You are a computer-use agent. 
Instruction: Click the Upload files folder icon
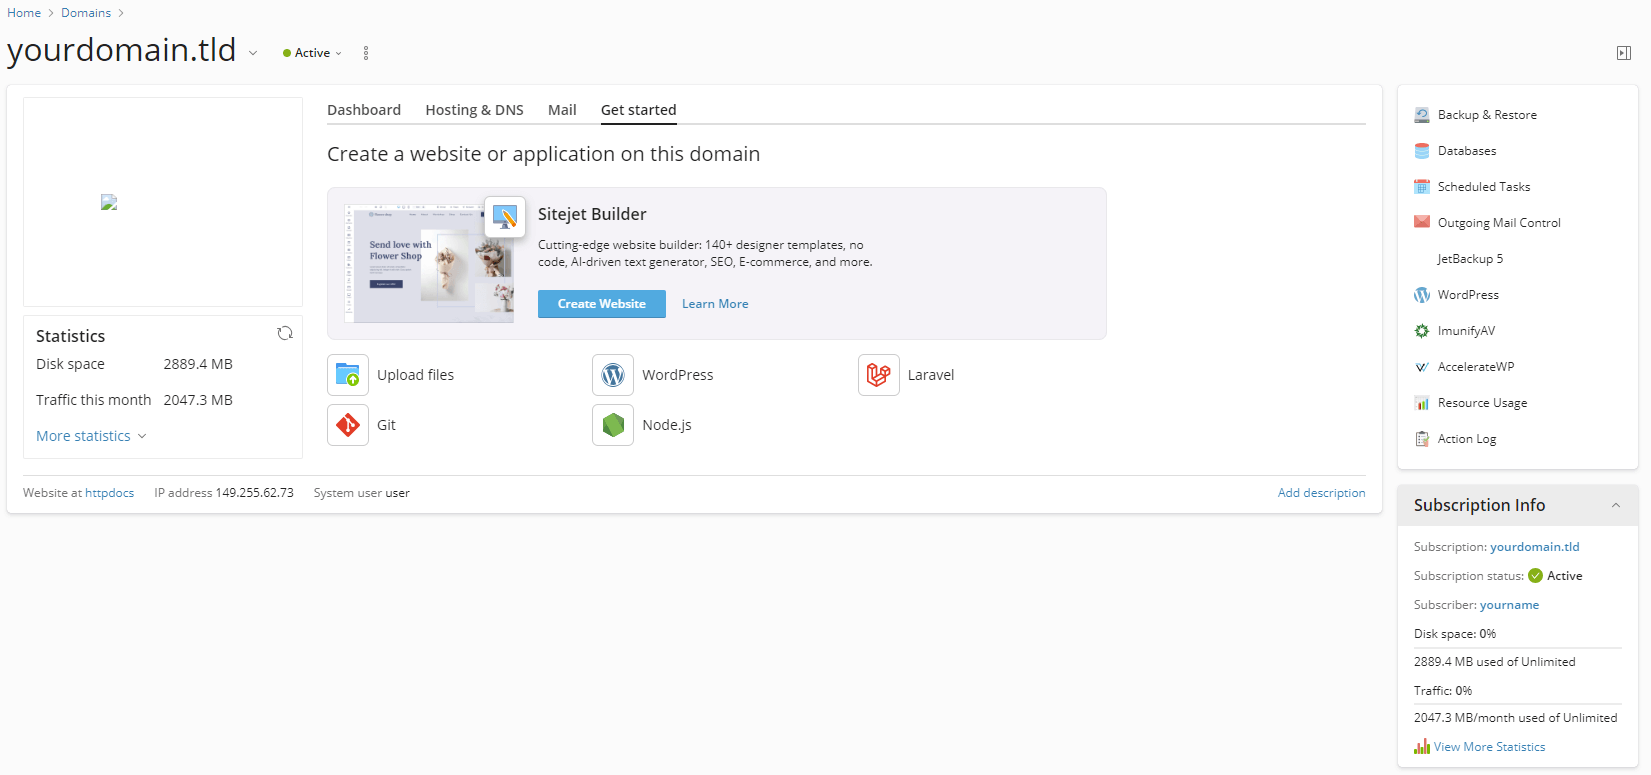pos(348,375)
